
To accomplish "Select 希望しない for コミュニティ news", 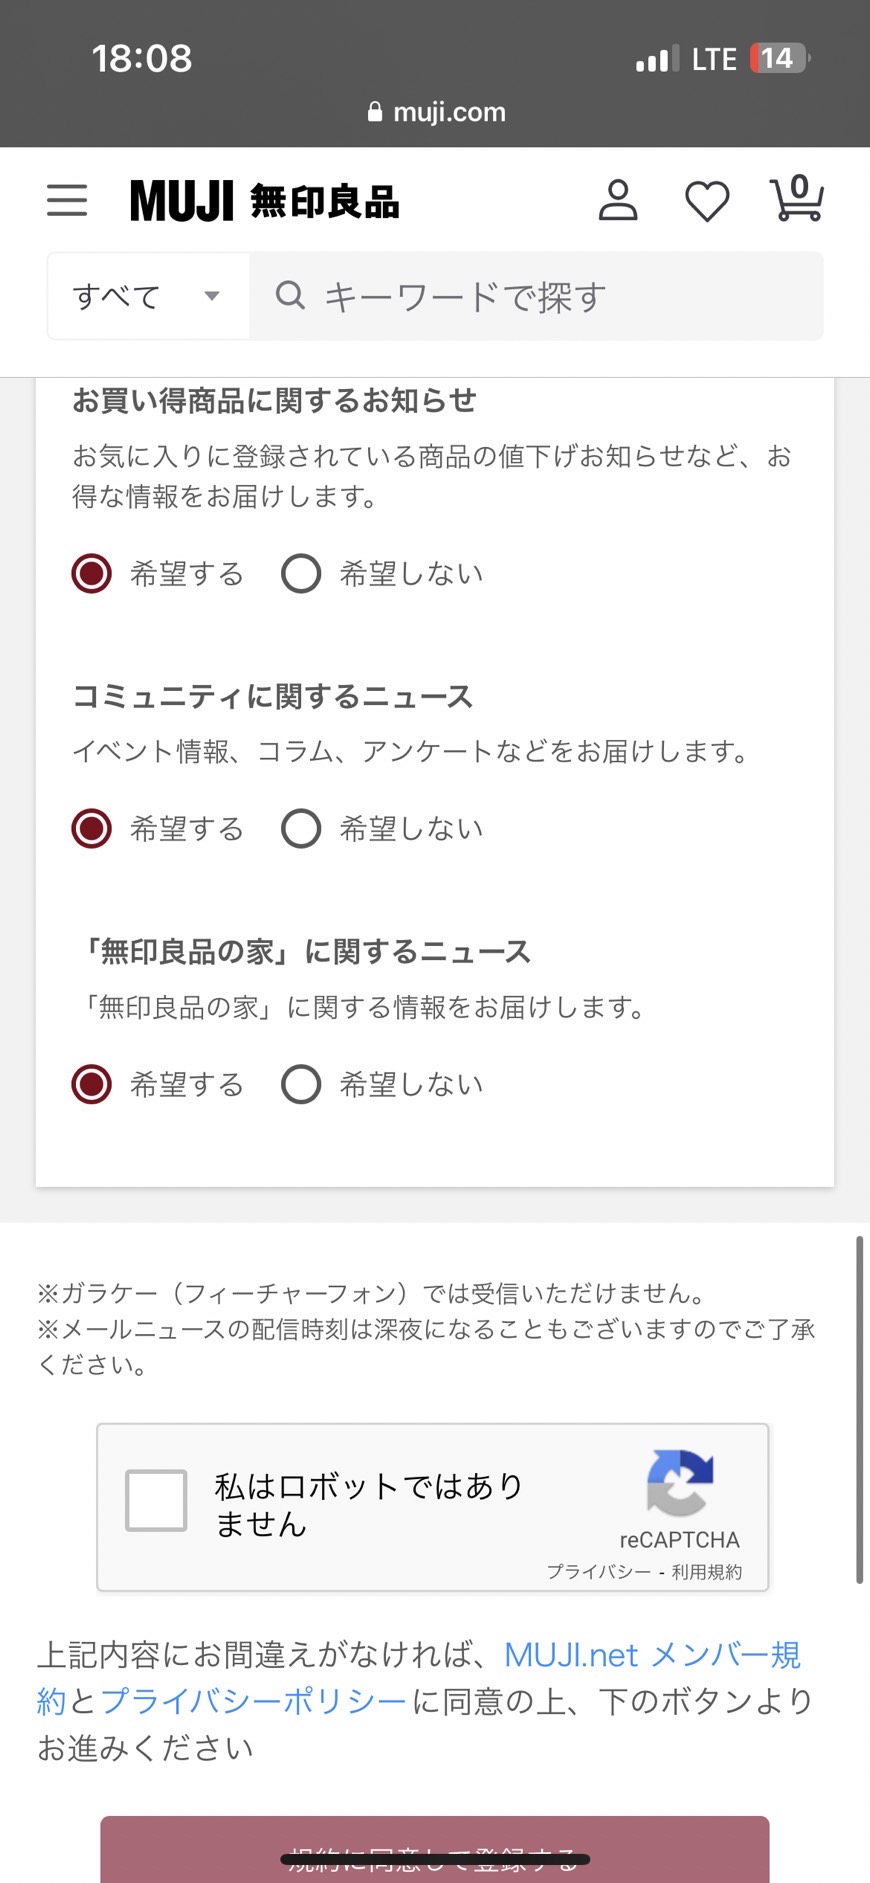I will coord(301,829).
